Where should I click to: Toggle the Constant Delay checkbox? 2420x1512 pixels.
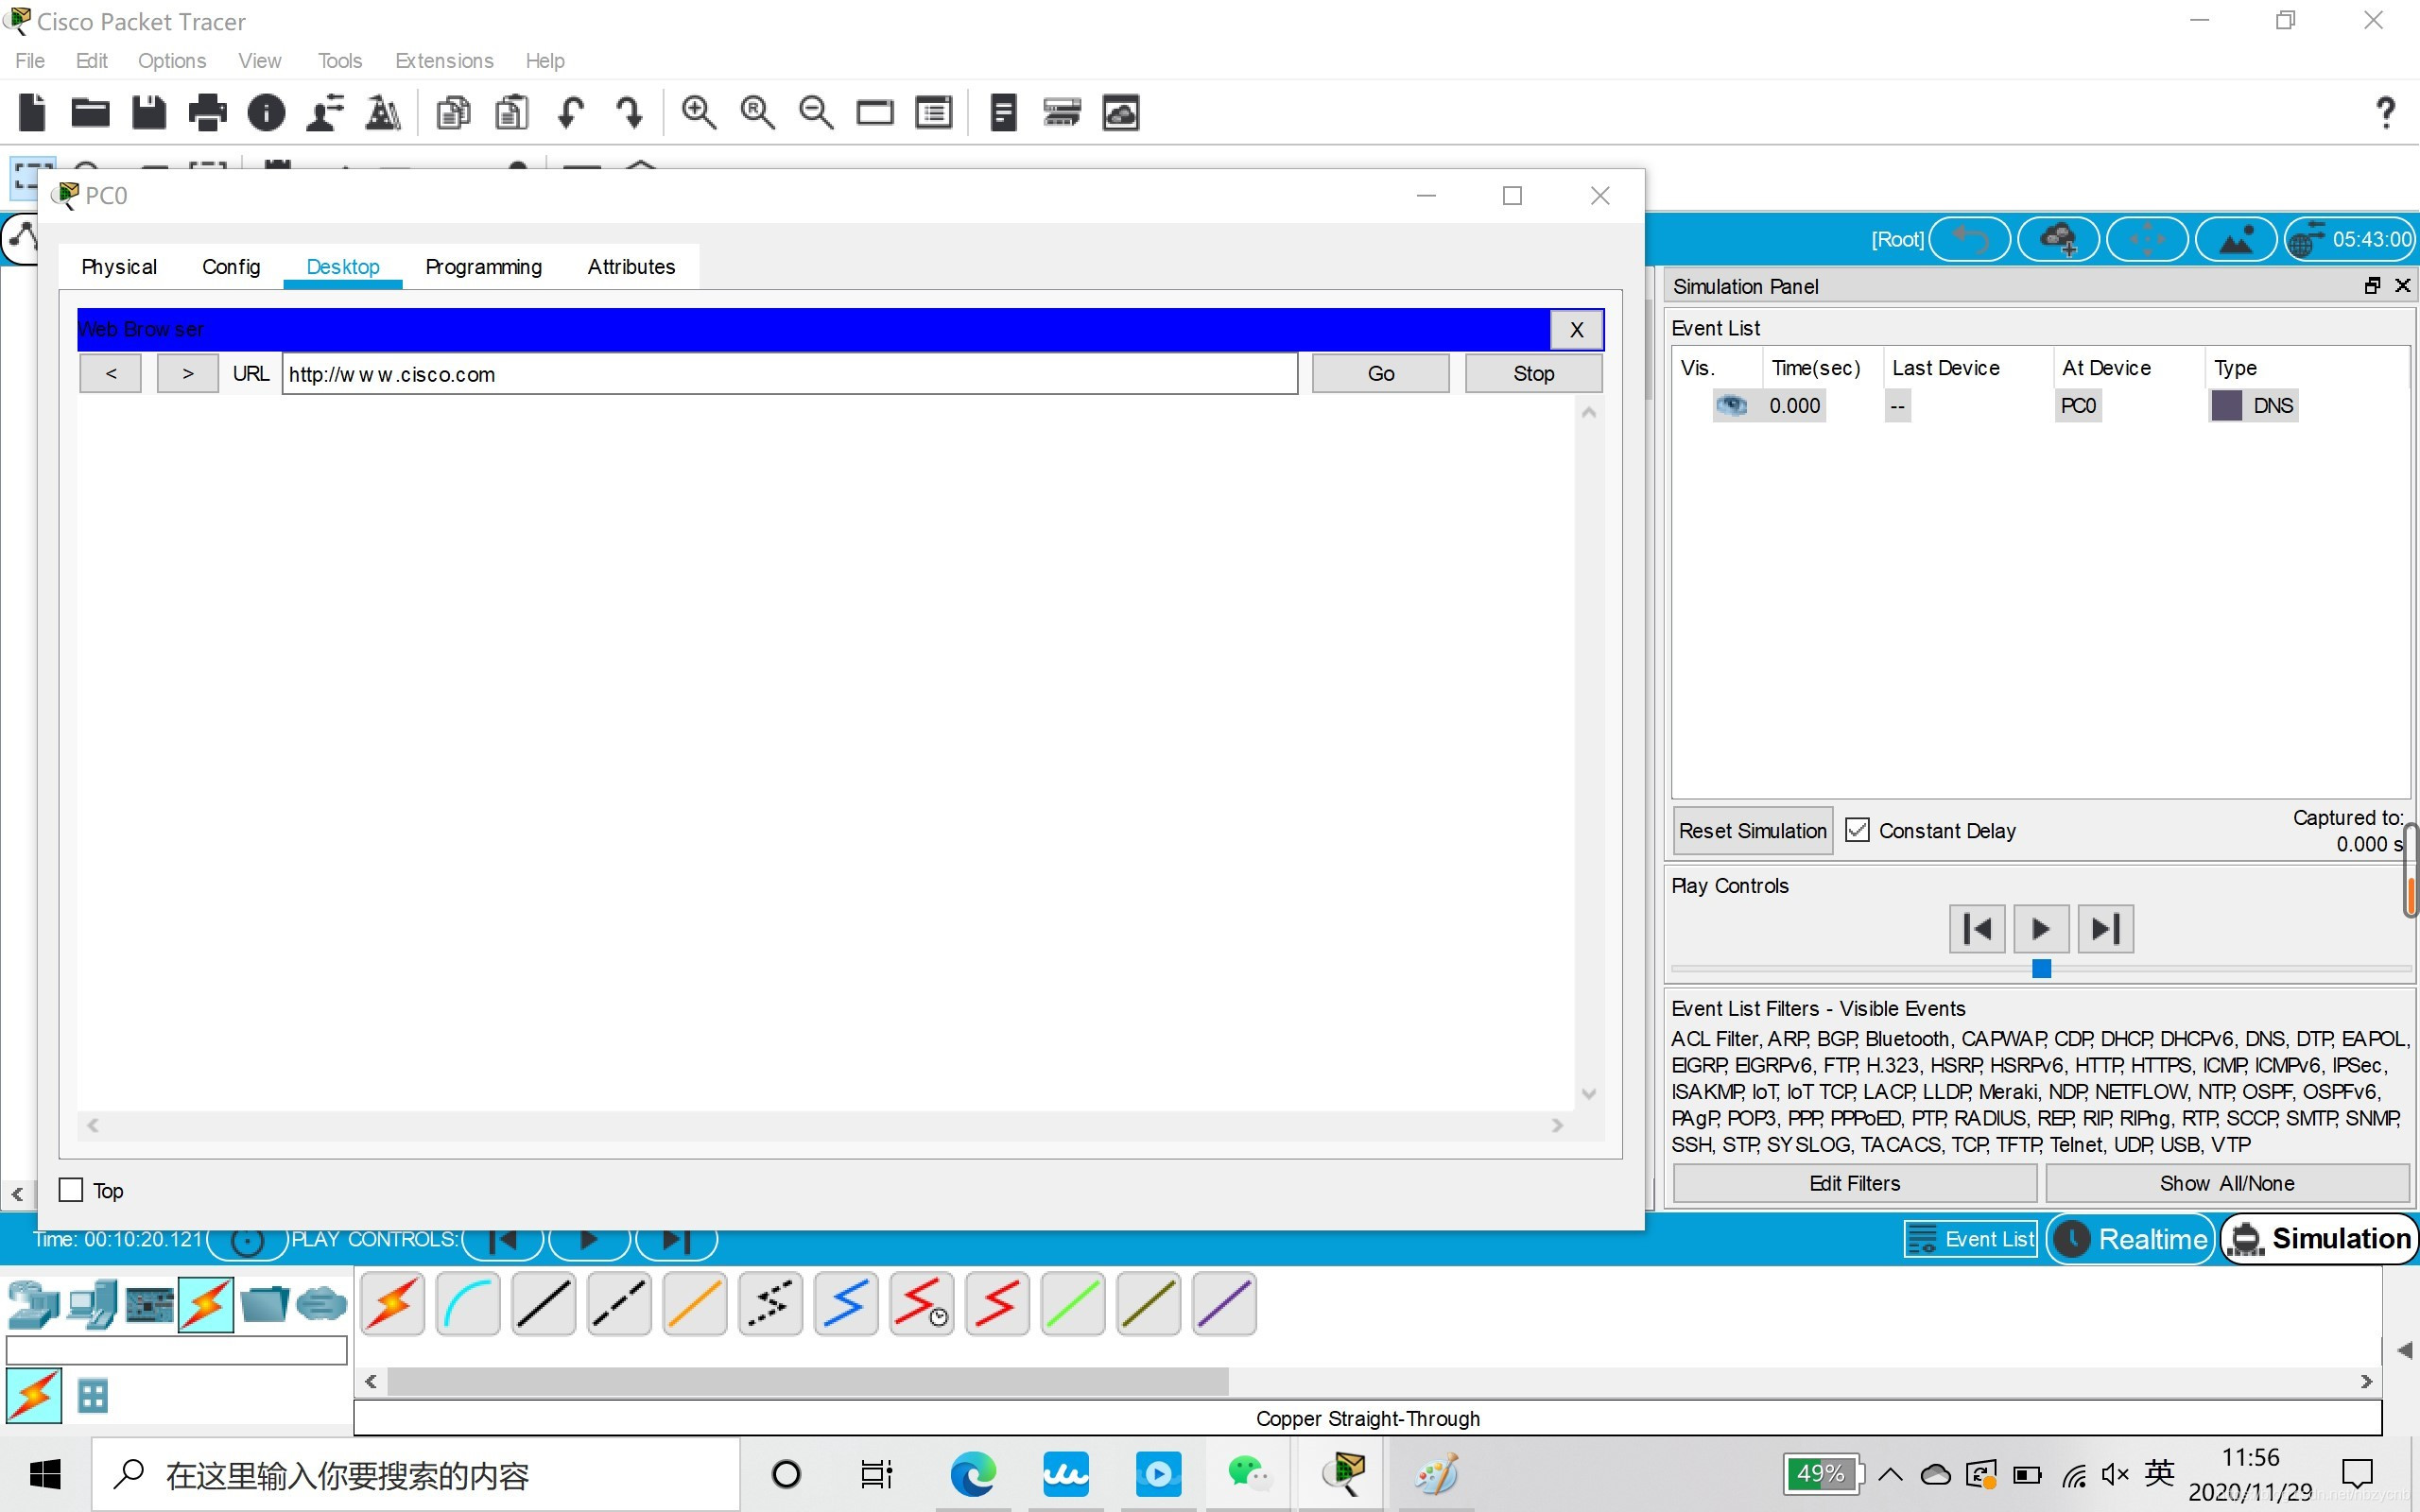tap(1857, 830)
